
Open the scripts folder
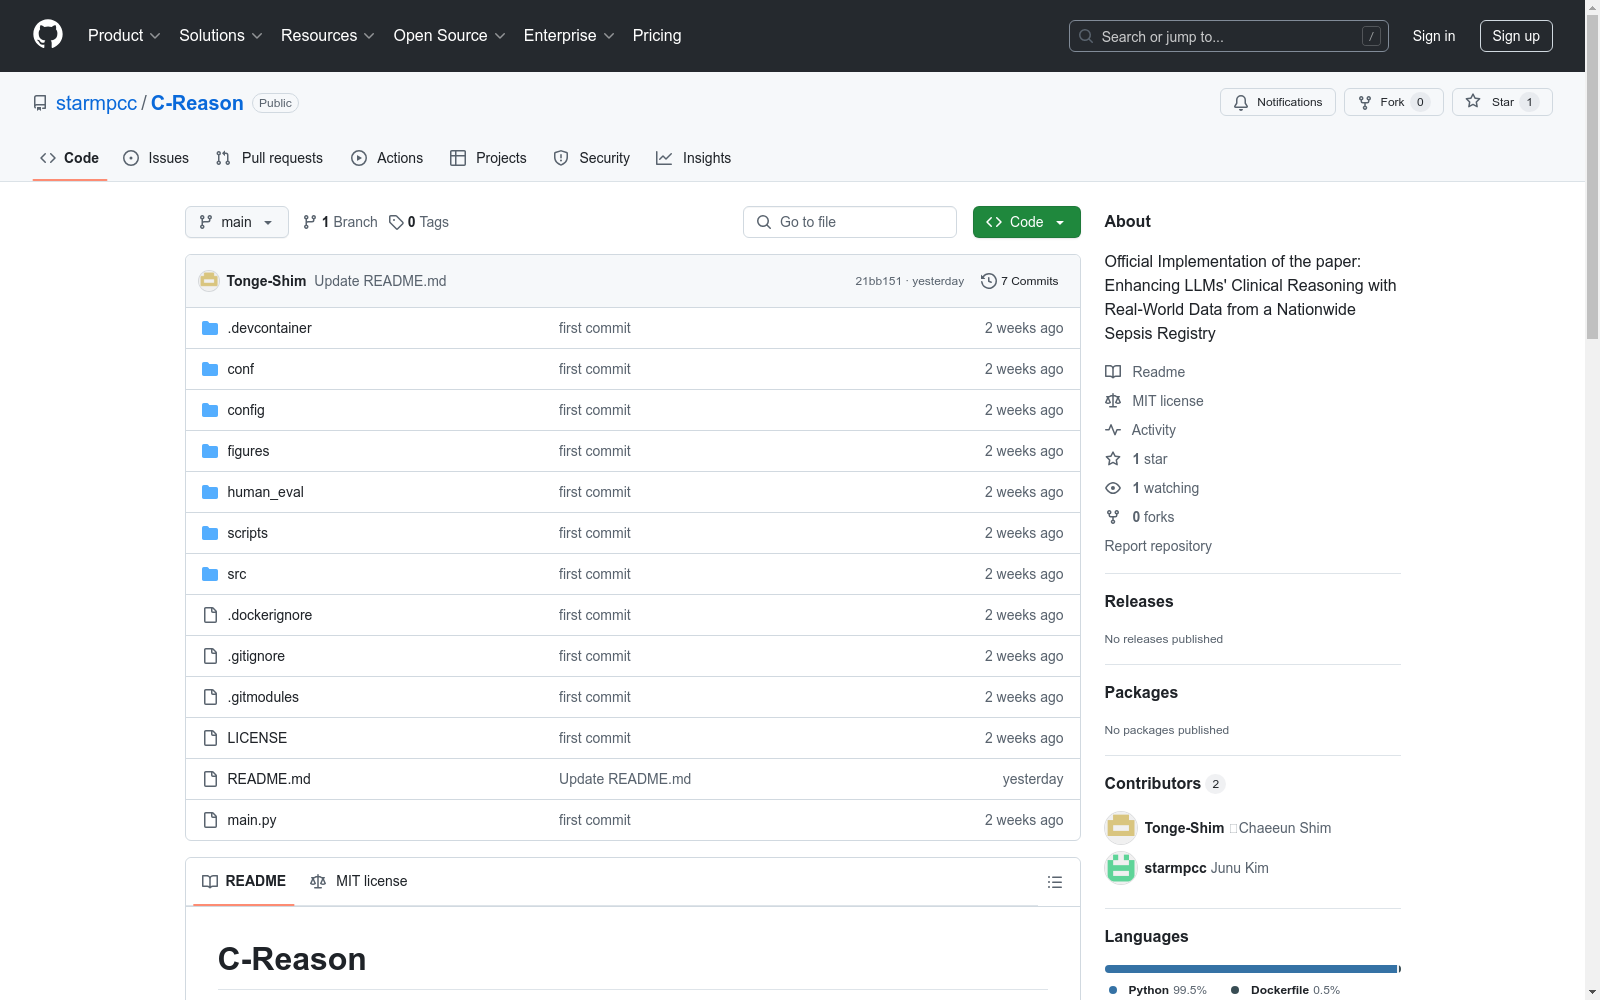pyautogui.click(x=247, y=533)
